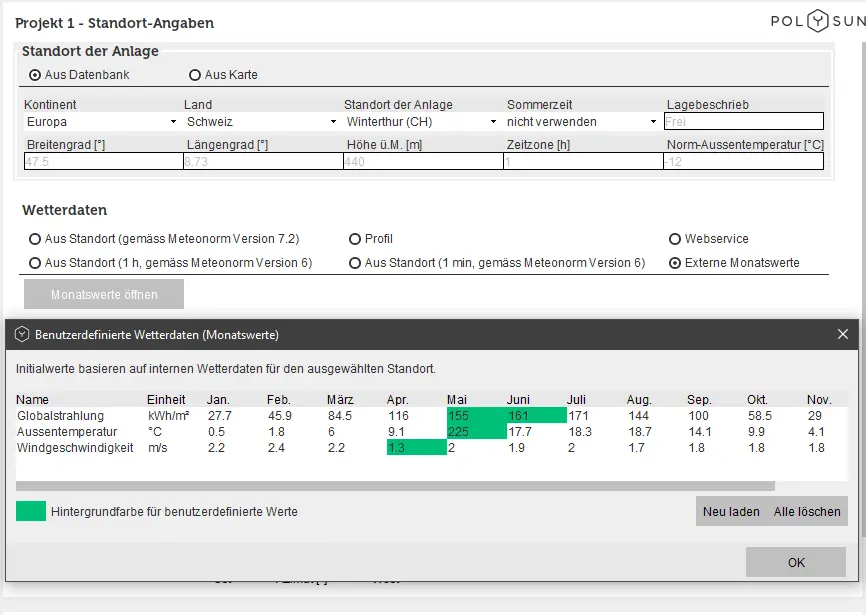Viewport: 866px width, 615px height.
Task: Click the Alle löschen button
Action: coord(807,512)
